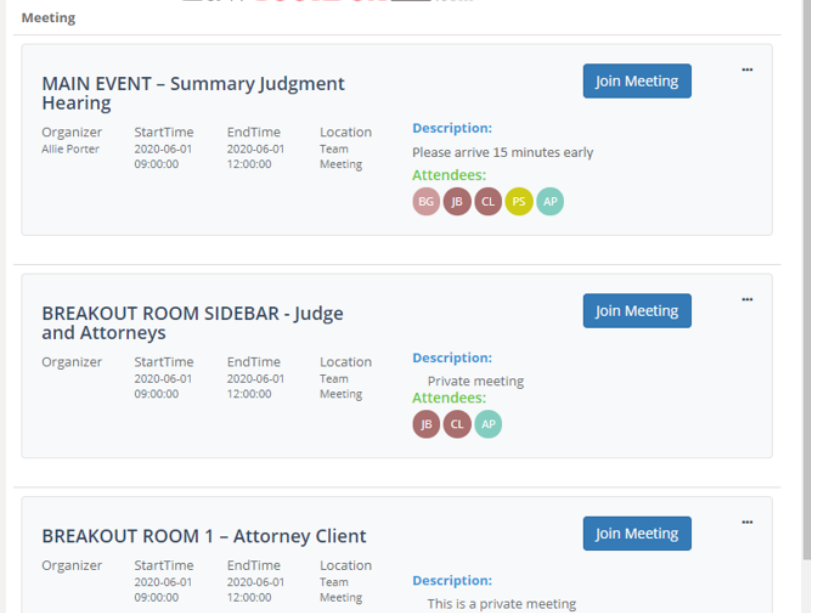Open more options for Main Event meeting
This screenshot has width=819, height=613.
(x=747, y=69)
